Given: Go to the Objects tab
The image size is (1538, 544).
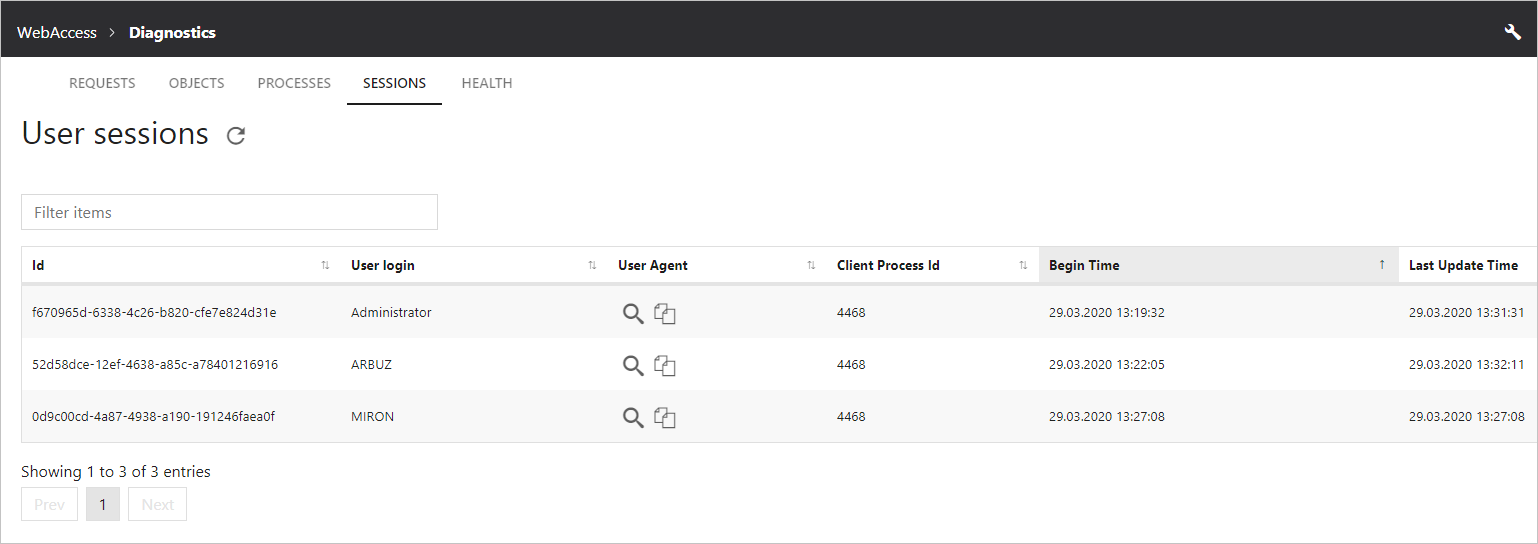Looking at the screenshot, I should tap(196, 83).
